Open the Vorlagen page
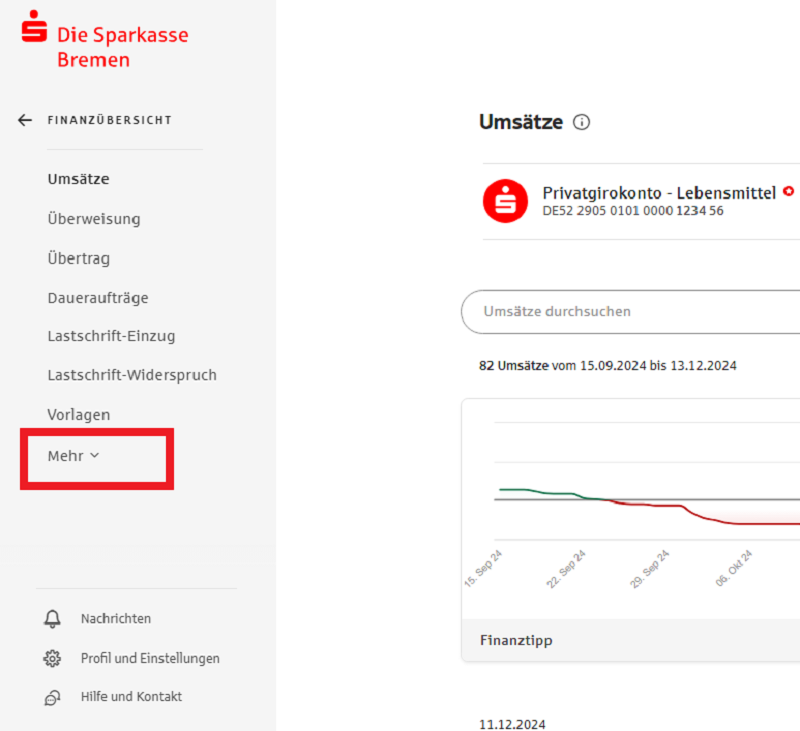Viewport: 800px width, 731px height. click(x=79, y=414)
